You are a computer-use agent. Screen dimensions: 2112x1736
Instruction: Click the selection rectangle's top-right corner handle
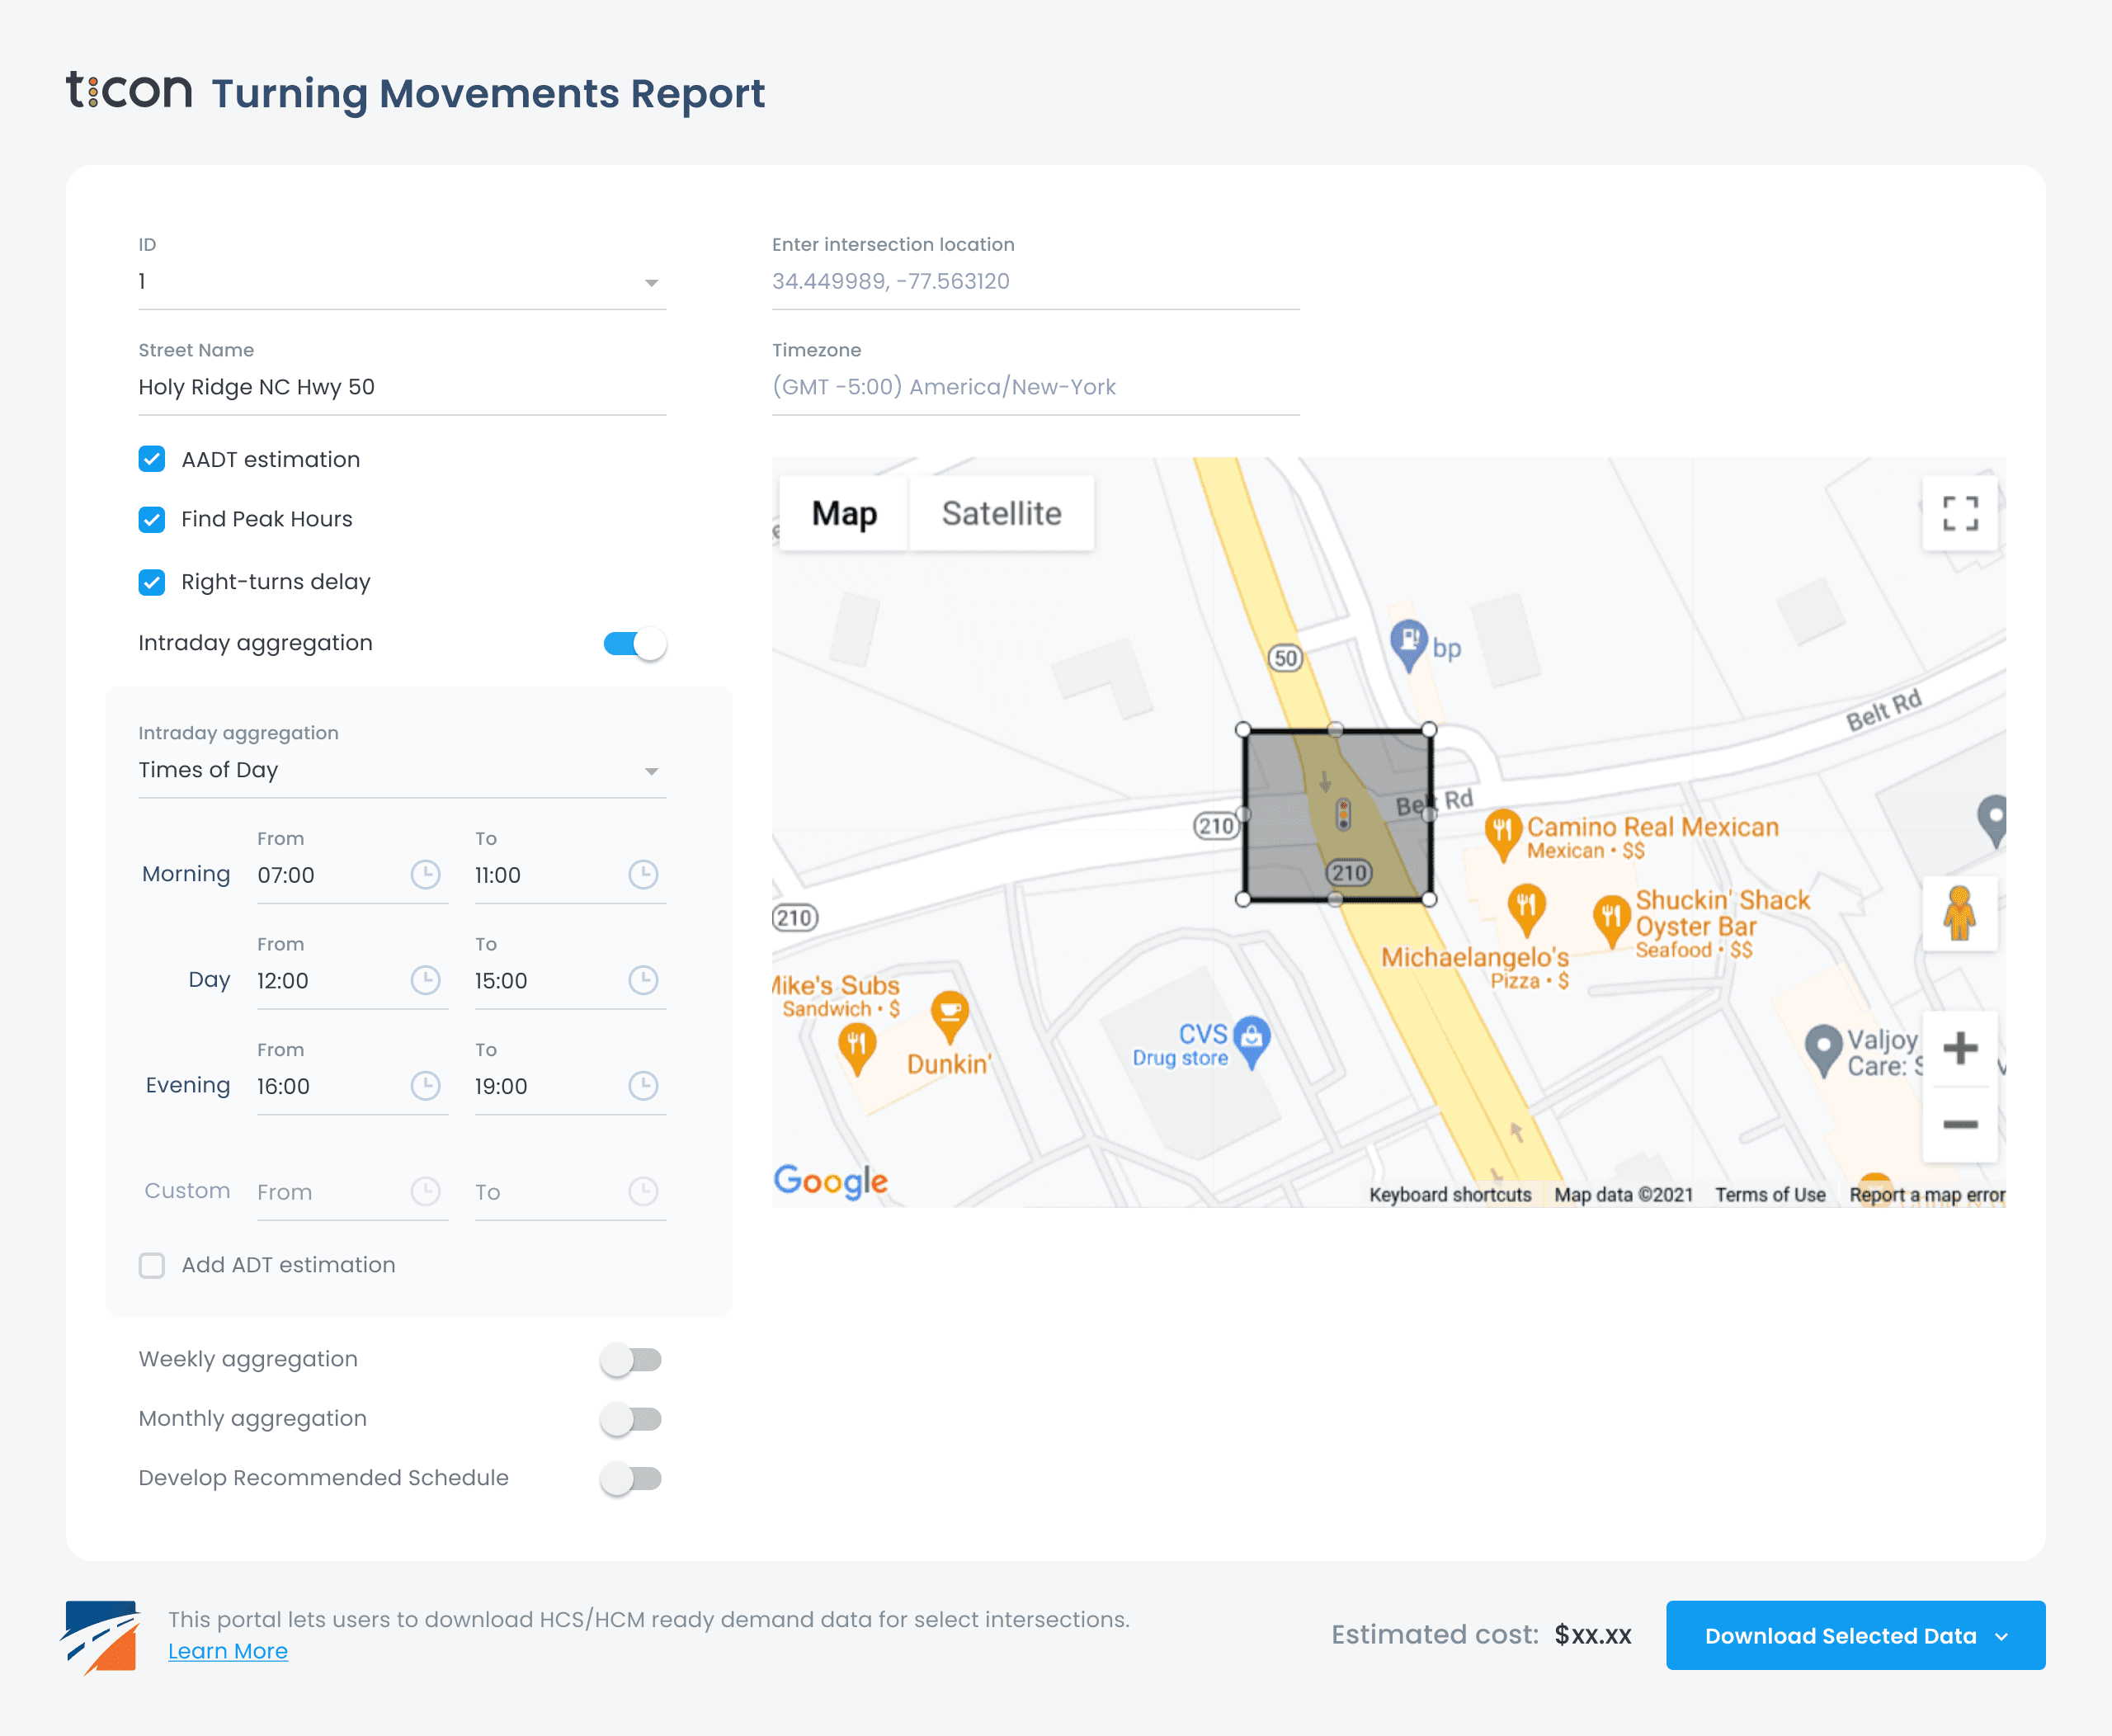pyautogui.click(x=1429, y=730)
